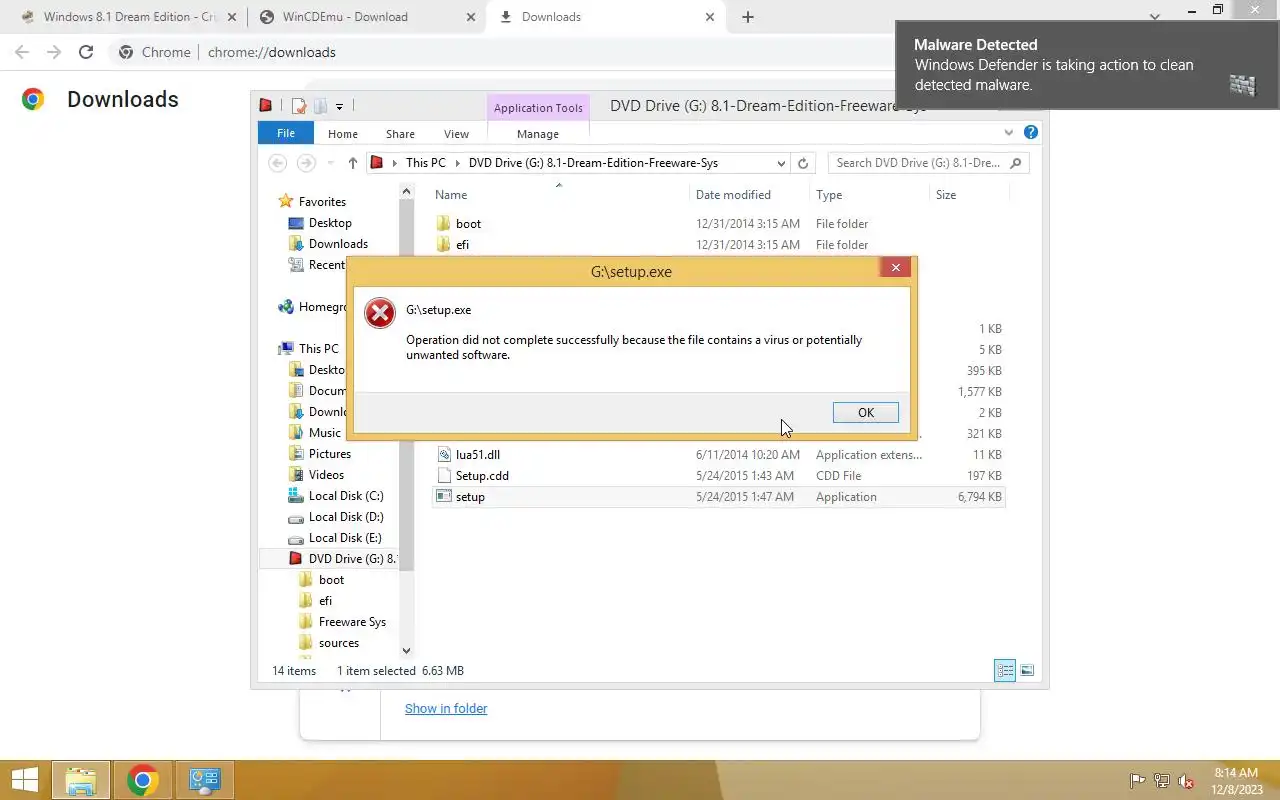Select the boot folder in file list

point(468,224)
